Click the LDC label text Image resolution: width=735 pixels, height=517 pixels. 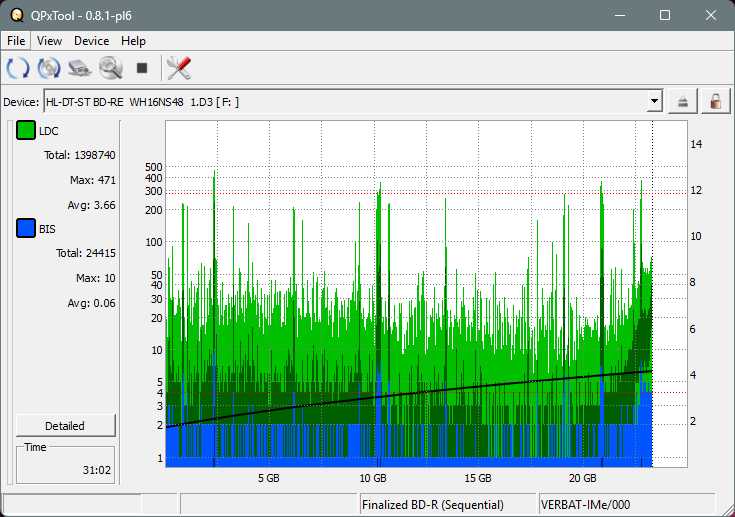coord(49,131)
